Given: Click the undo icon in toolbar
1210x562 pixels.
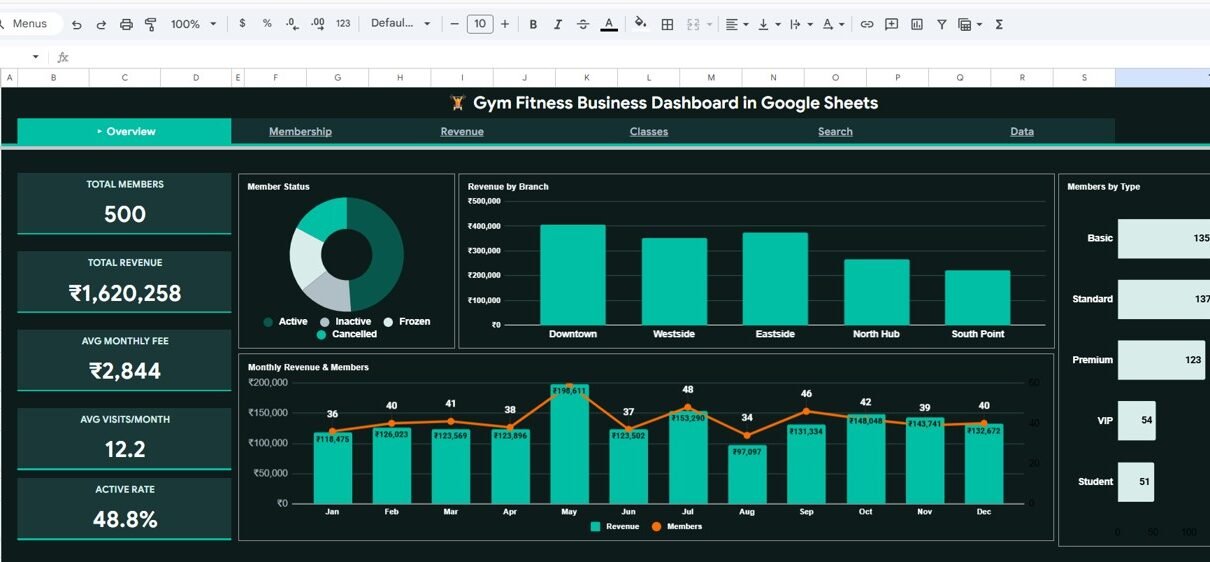Looking at the screenshot, I should click(77, 24).
